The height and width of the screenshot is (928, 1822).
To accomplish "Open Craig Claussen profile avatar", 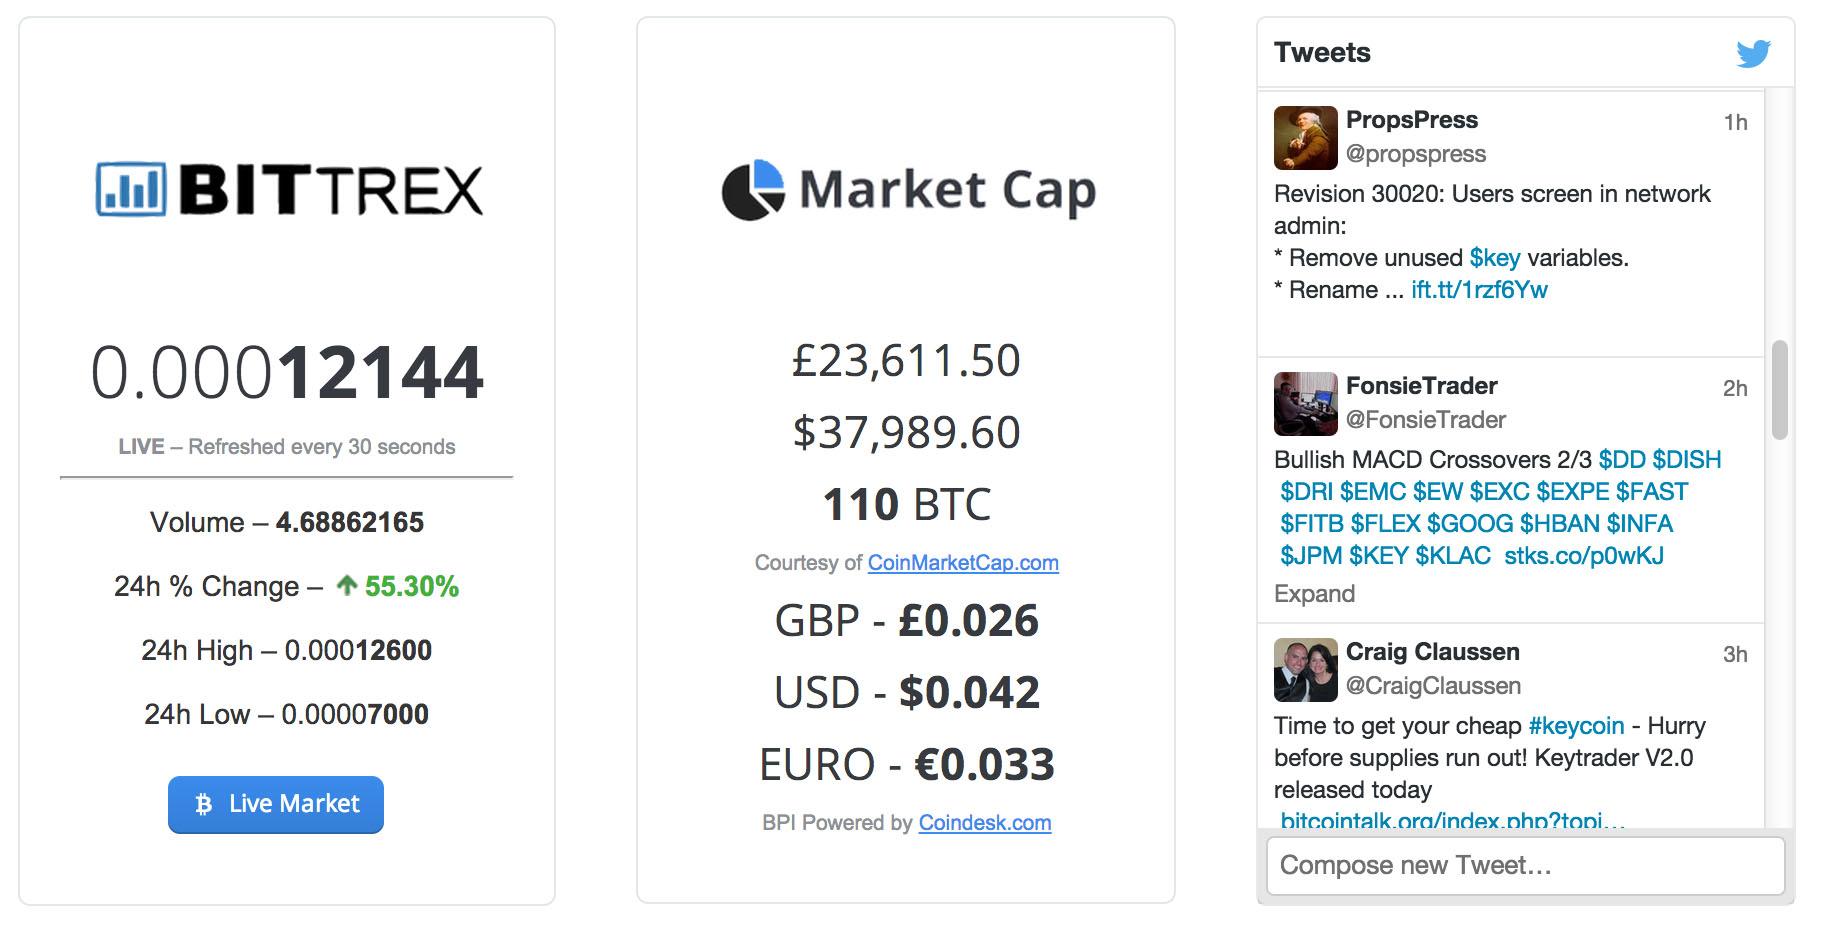I will click(x=1305, y=669).
